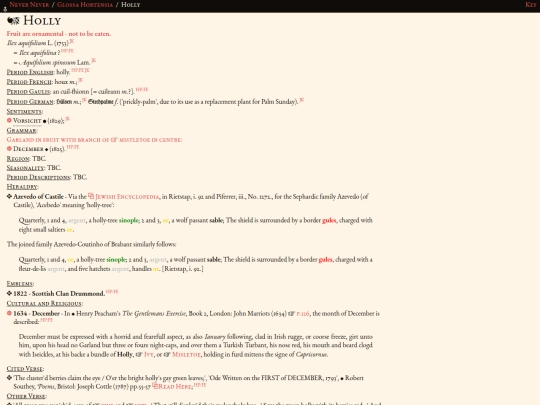
Task: Open the Key link in the top bar
Action: [530, 4]
